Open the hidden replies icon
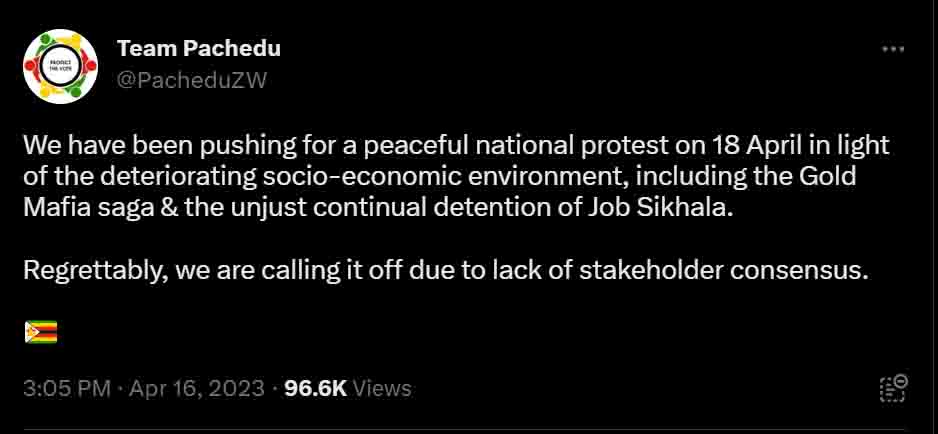 tap(893, 388)
